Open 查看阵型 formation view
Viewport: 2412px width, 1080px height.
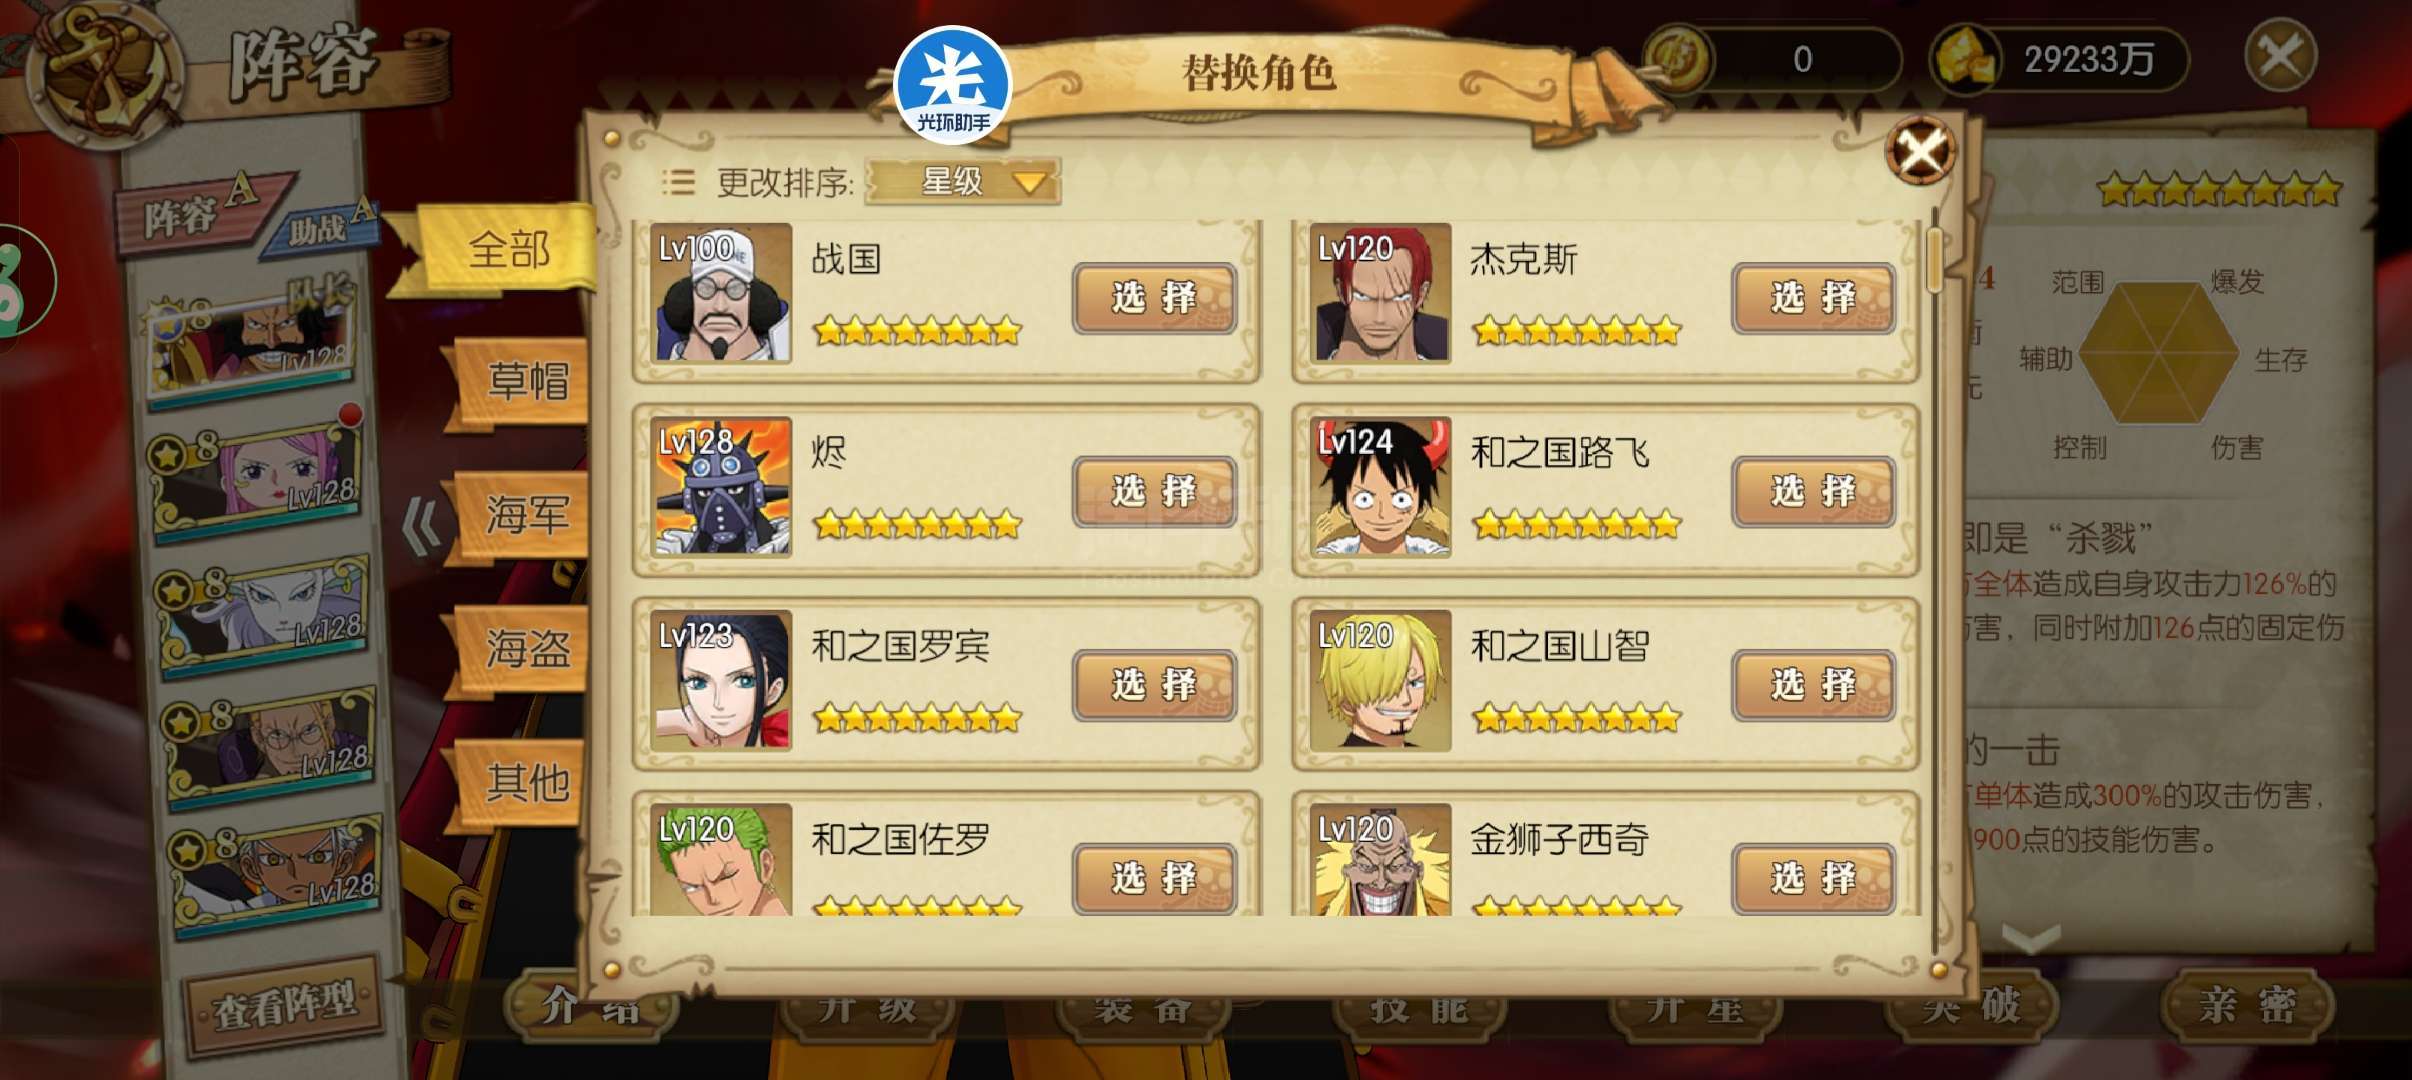[284, 1005]
